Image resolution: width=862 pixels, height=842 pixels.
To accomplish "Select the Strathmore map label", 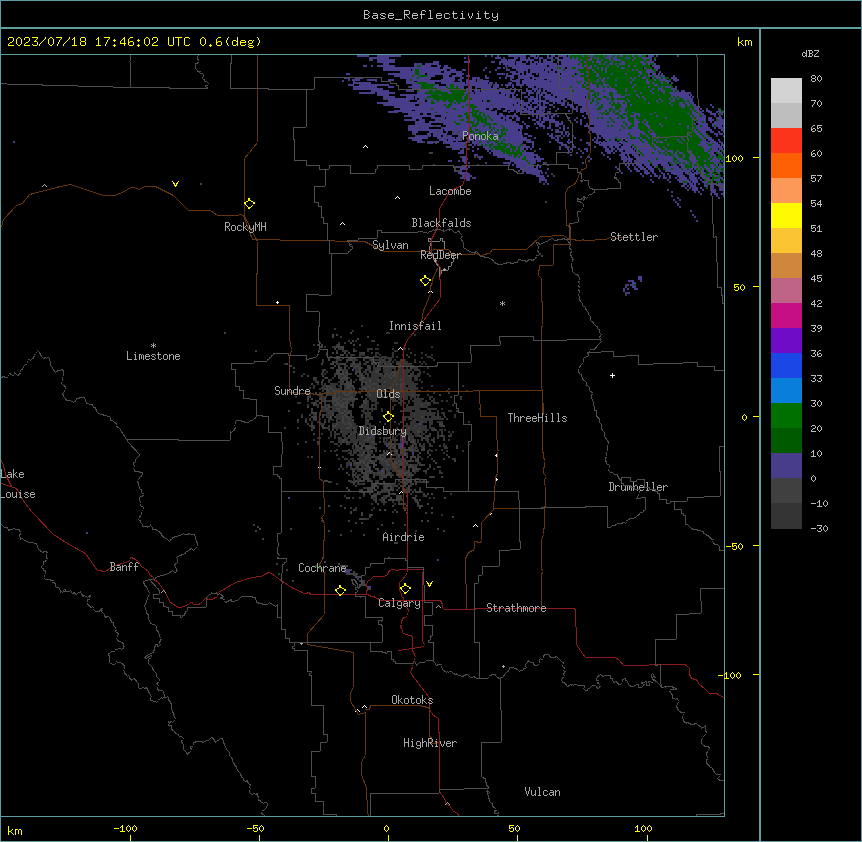I will pyautogui.click(x=516, y=608).
